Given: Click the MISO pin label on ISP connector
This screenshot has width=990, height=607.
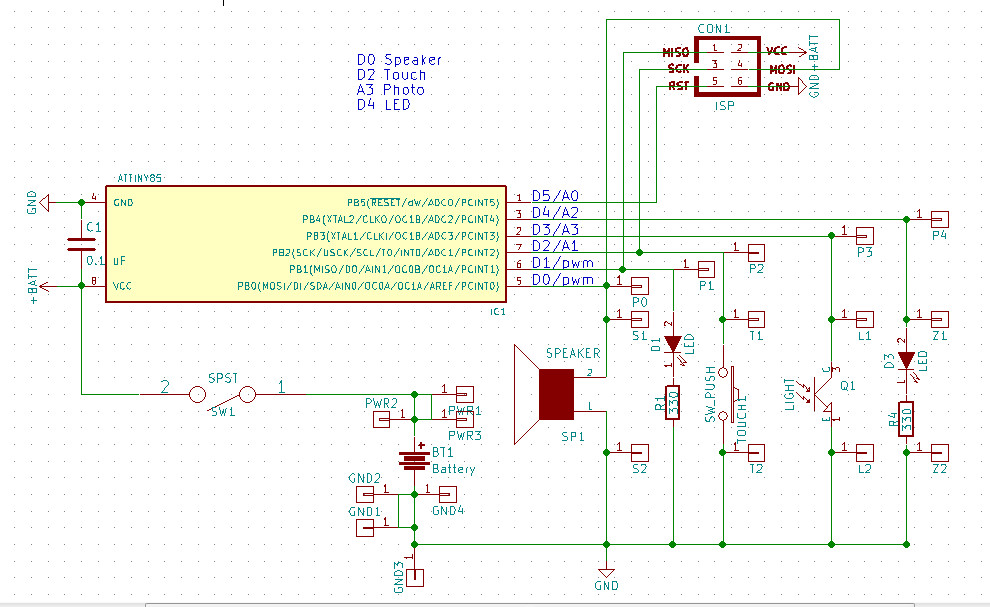Looking at the screenshot, I should (x=676, y=52).
